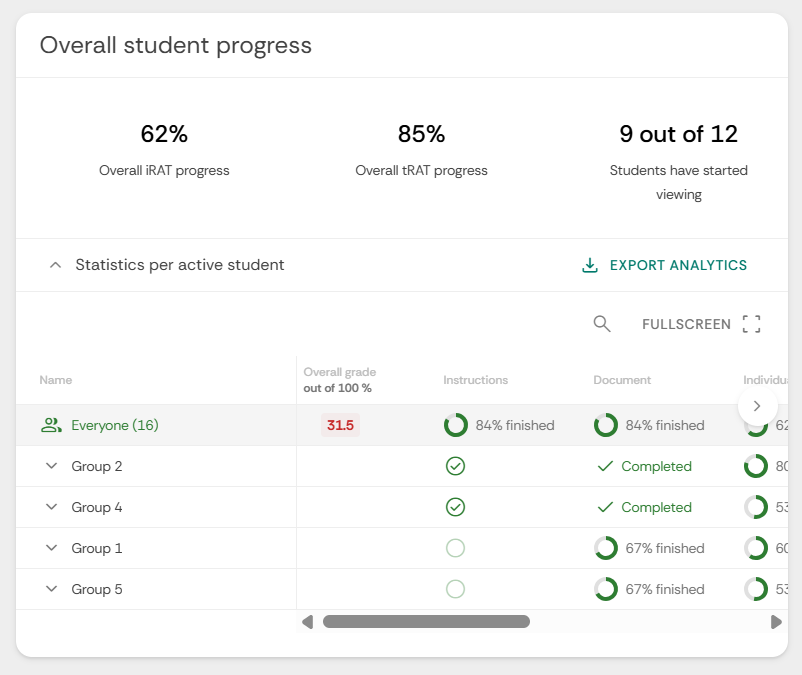Click the search magnifier icon
Screen dimensions: 802x675
point(602,324)
